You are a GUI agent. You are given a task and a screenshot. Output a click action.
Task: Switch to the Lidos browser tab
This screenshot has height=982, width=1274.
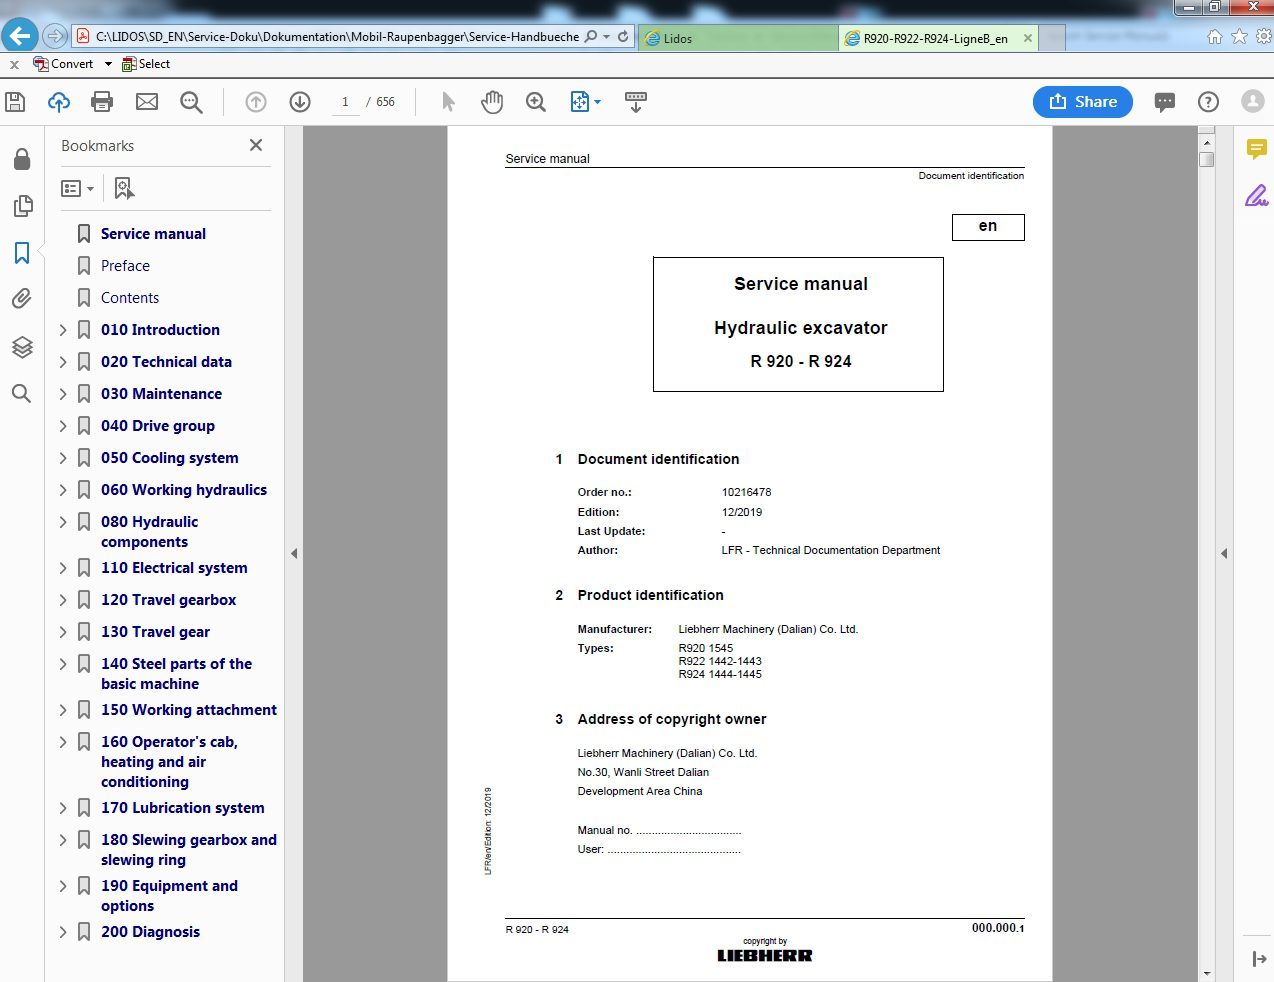pyautogui.click(x=738, y=38)
